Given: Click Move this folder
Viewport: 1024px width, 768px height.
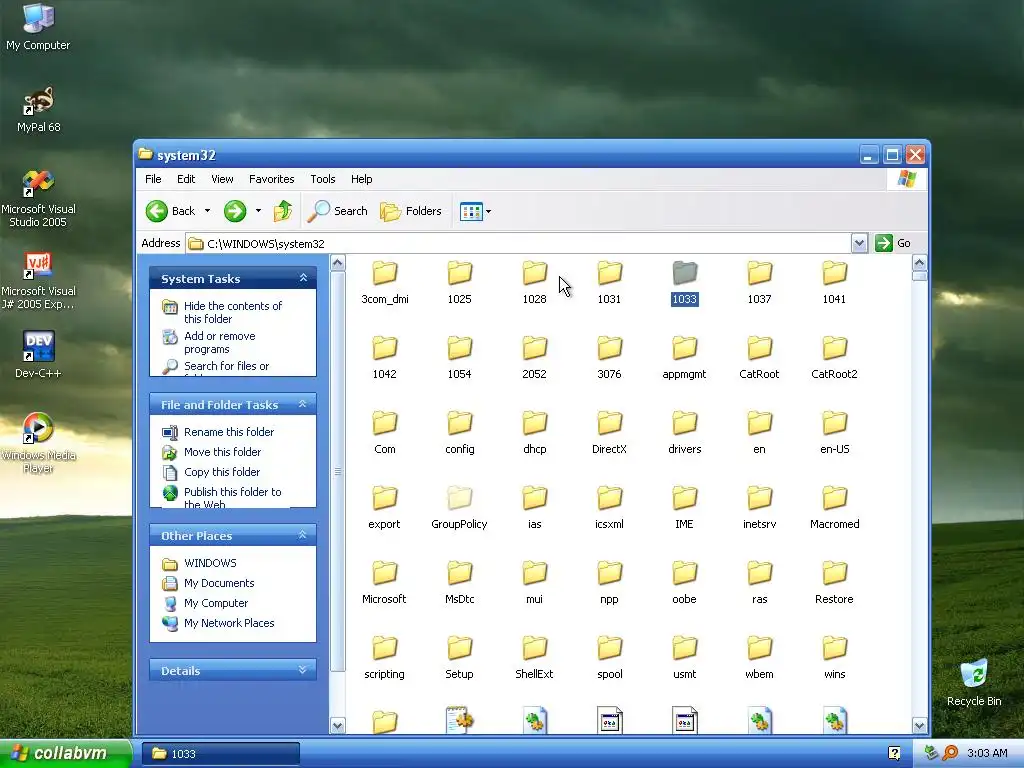Looking at the screenshot, I should pos(212,452).
